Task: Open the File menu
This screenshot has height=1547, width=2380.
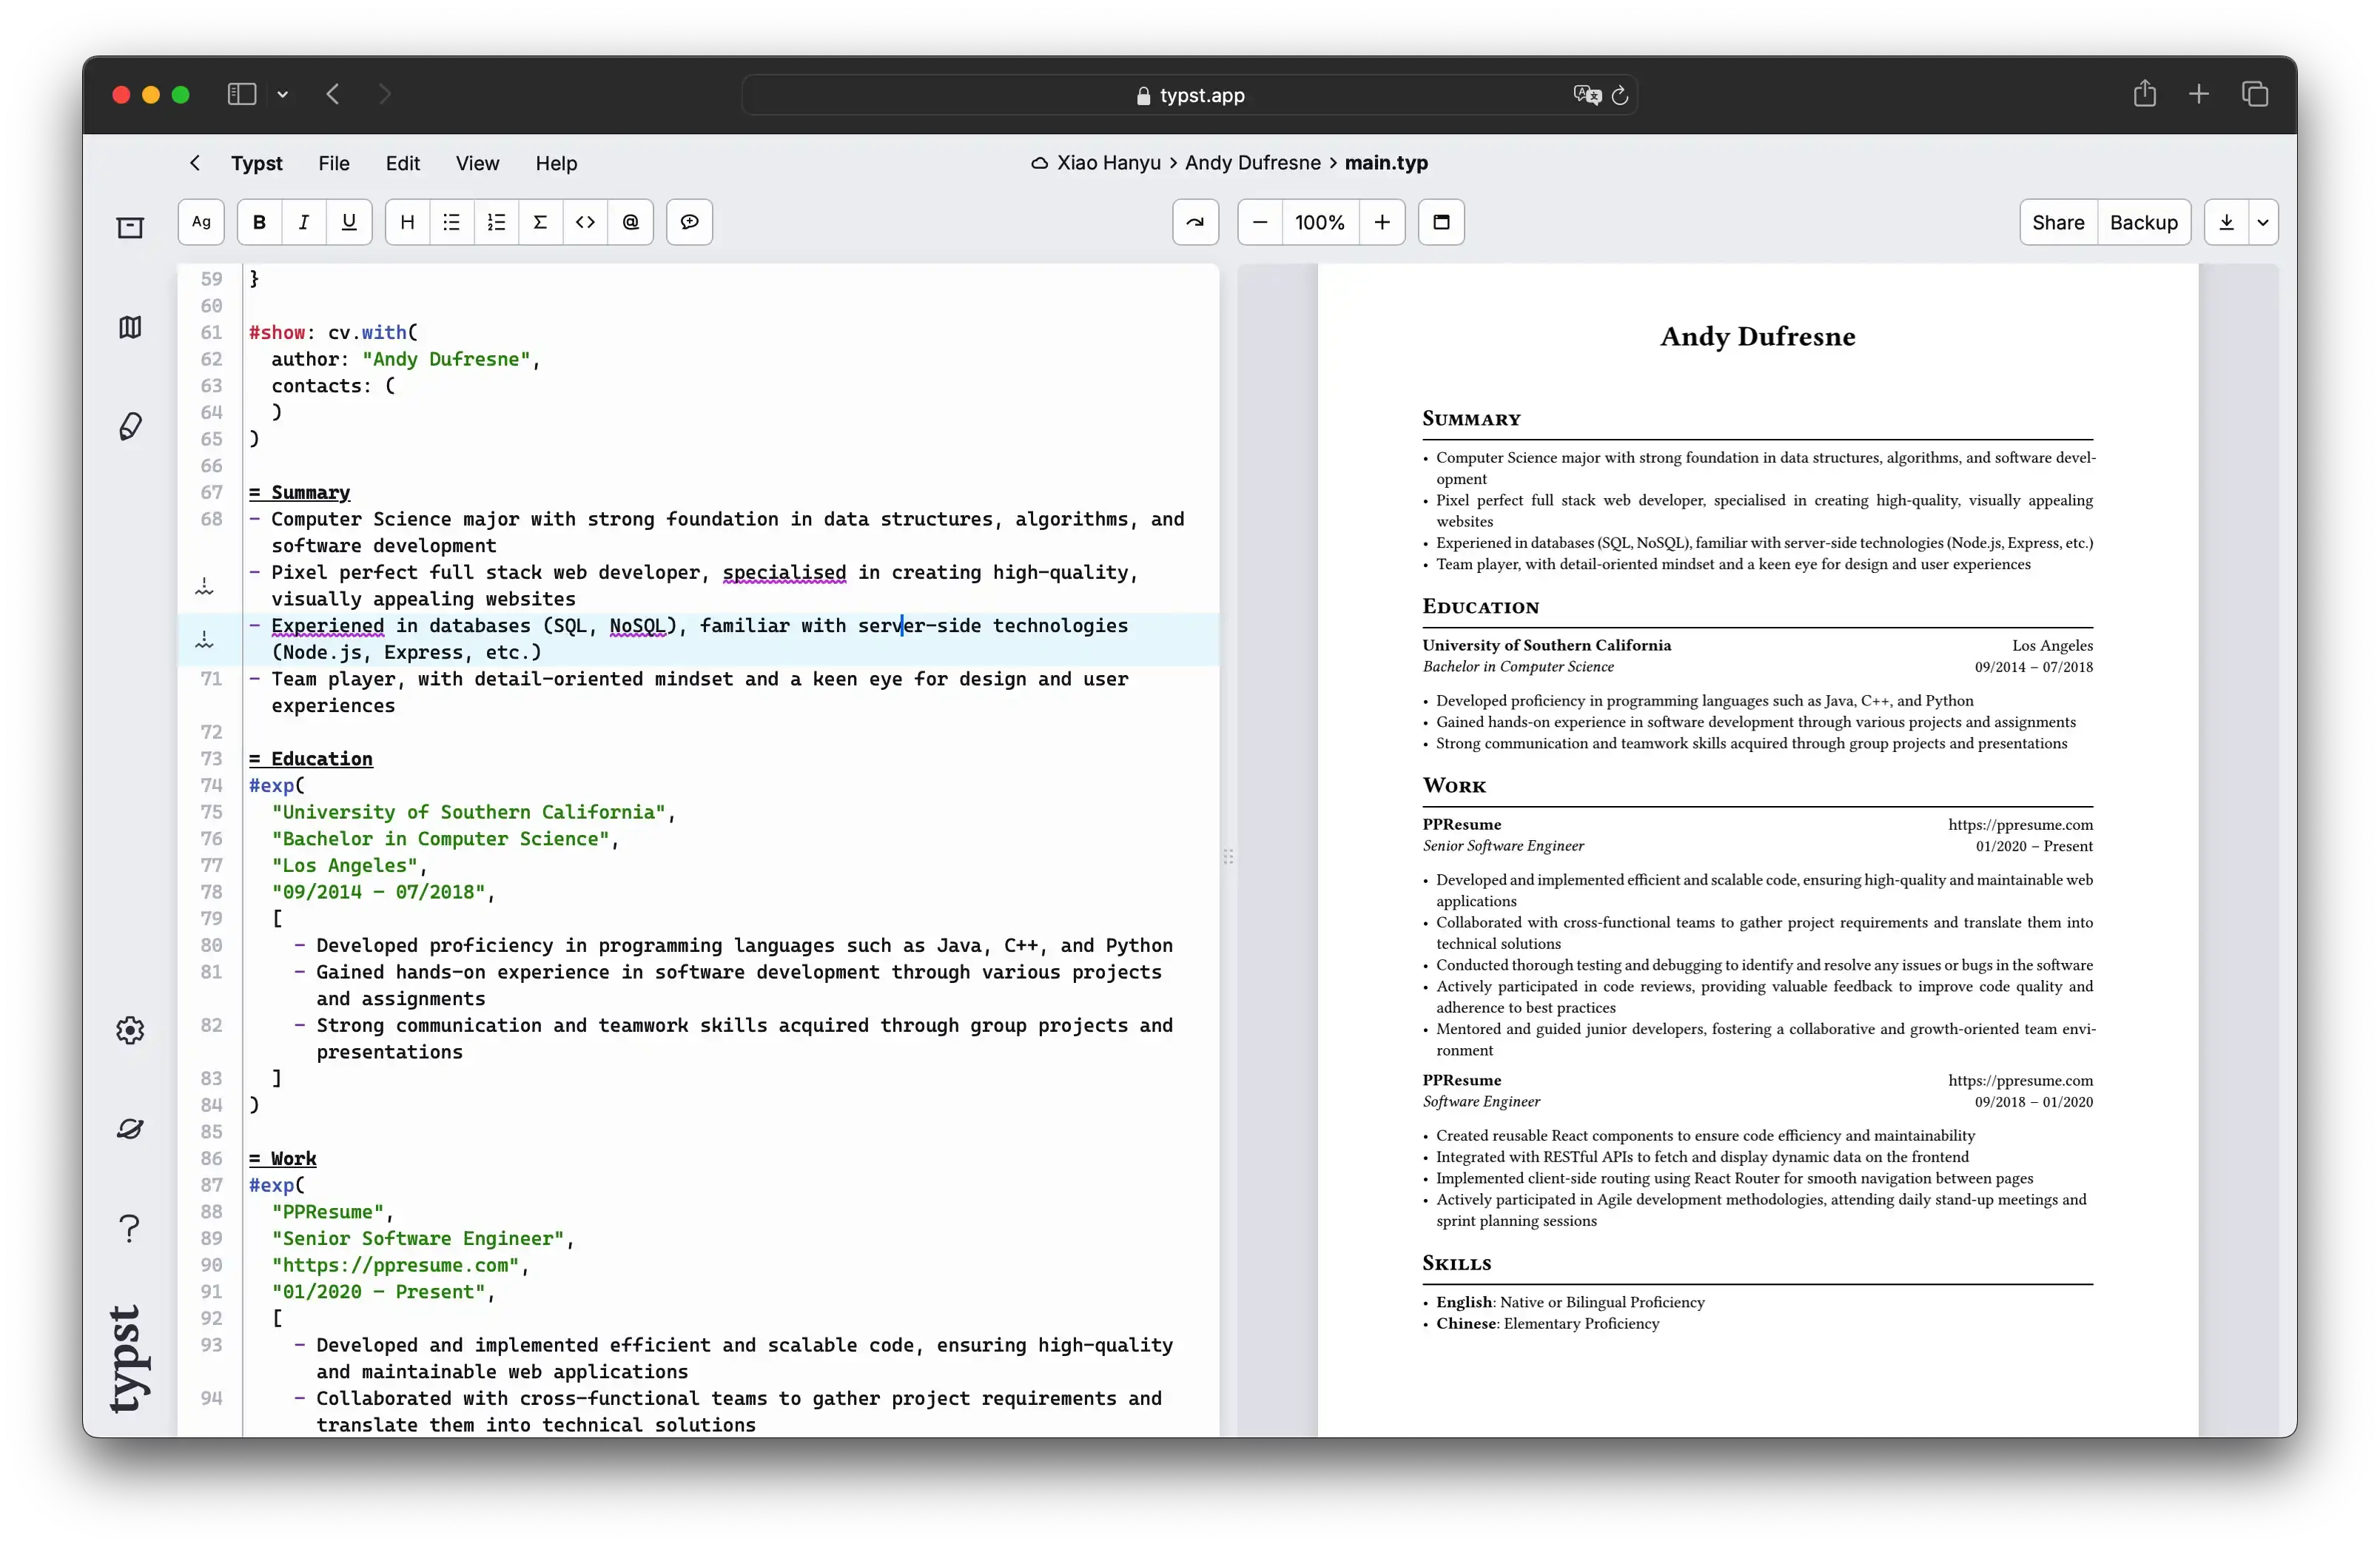Action: (334, 163)
